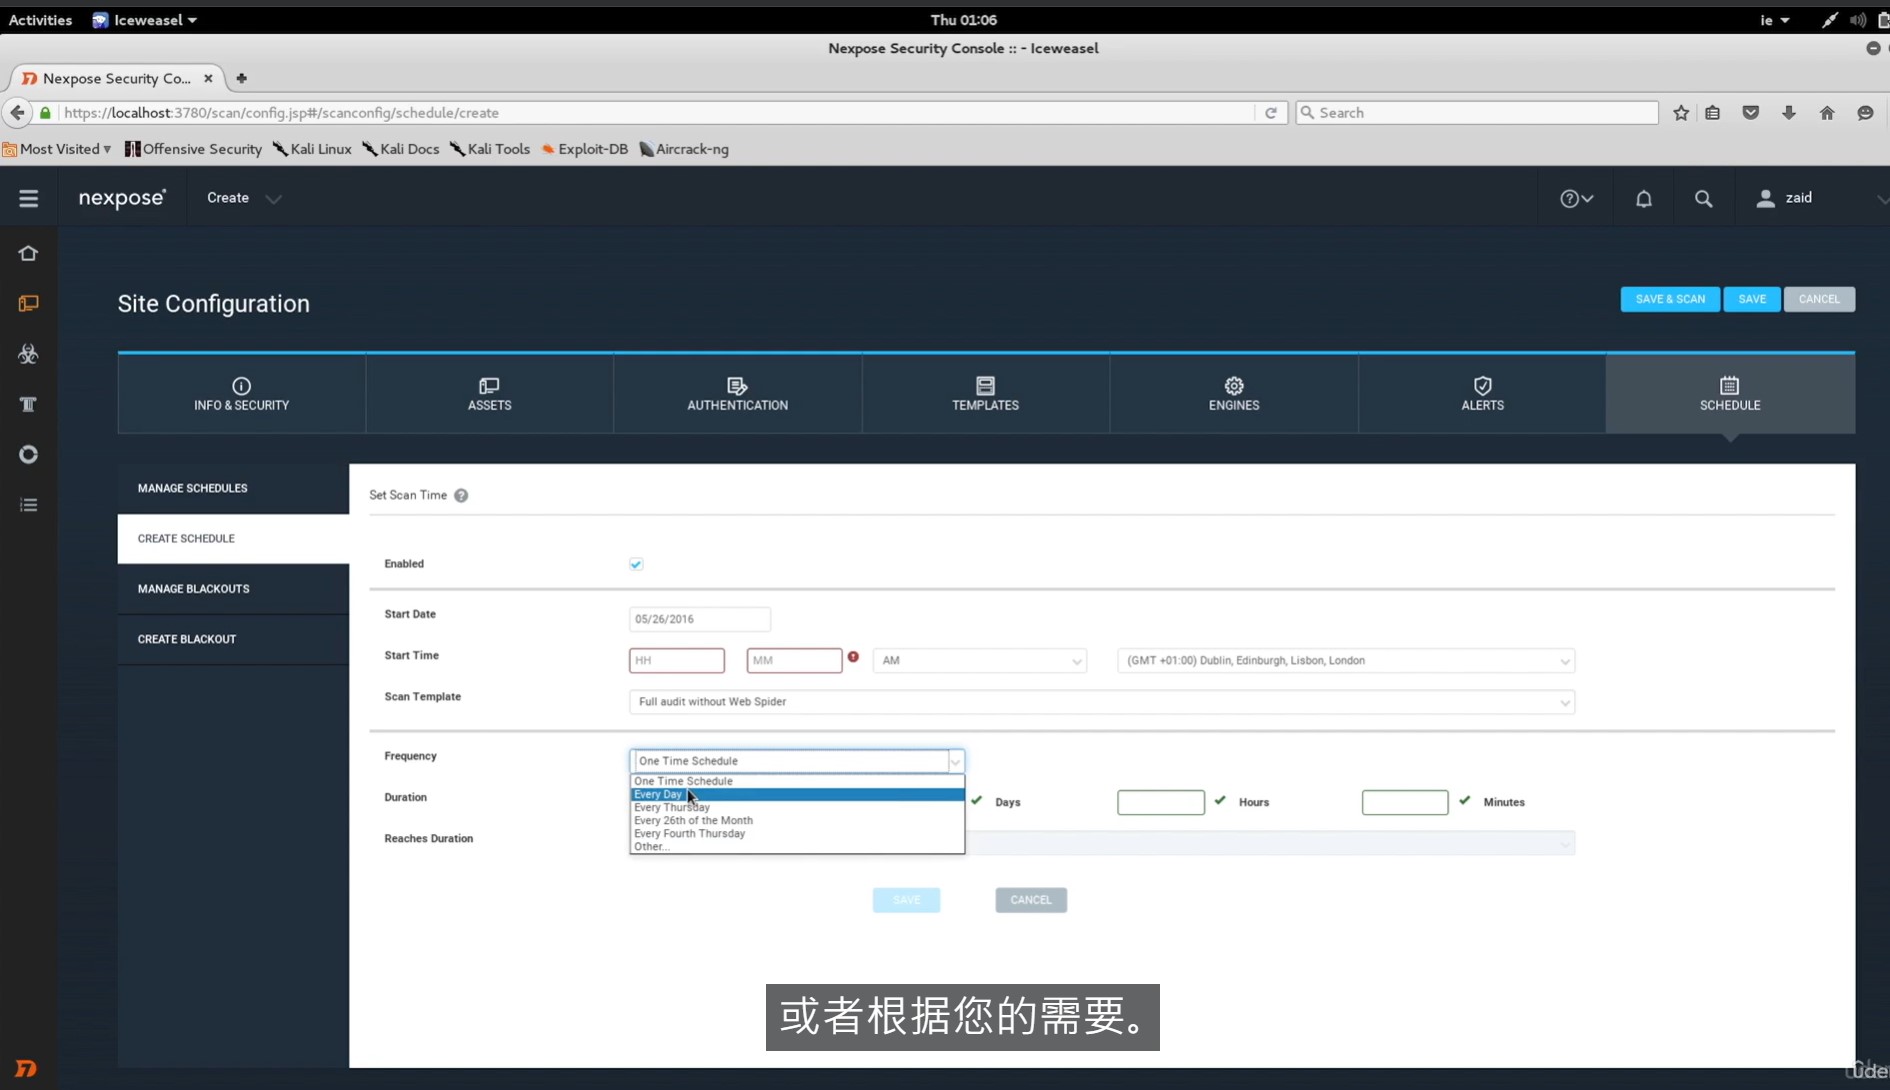
Task: Click the Save & Scan button
Action: pyautogui.click(x=1669, y=299)
